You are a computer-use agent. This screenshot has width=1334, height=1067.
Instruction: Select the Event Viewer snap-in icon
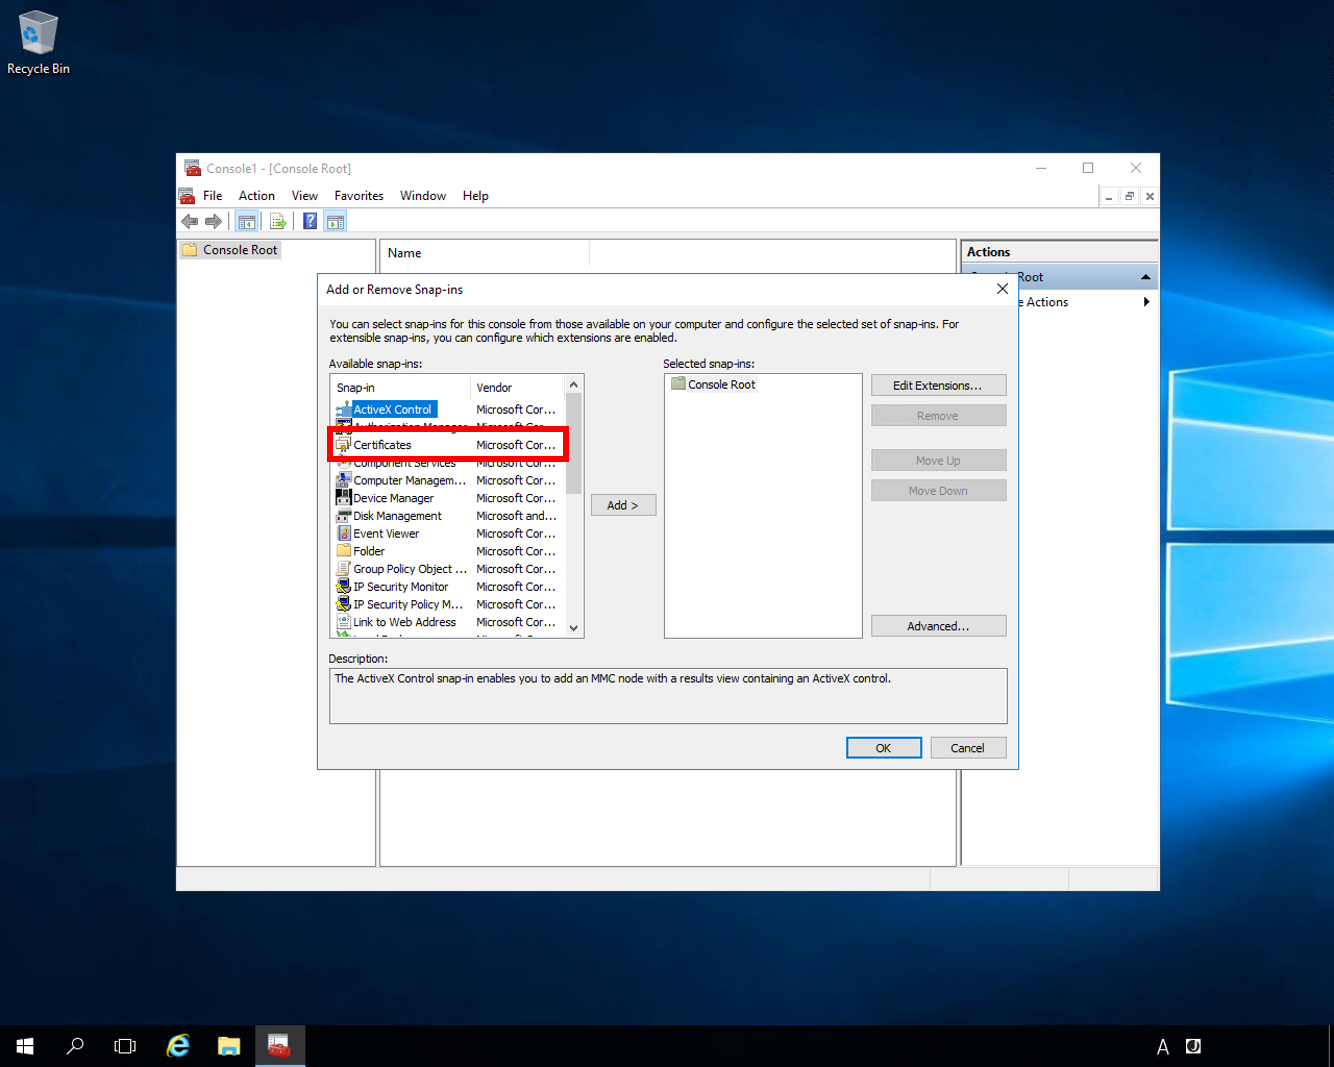[x=344, y=533]
